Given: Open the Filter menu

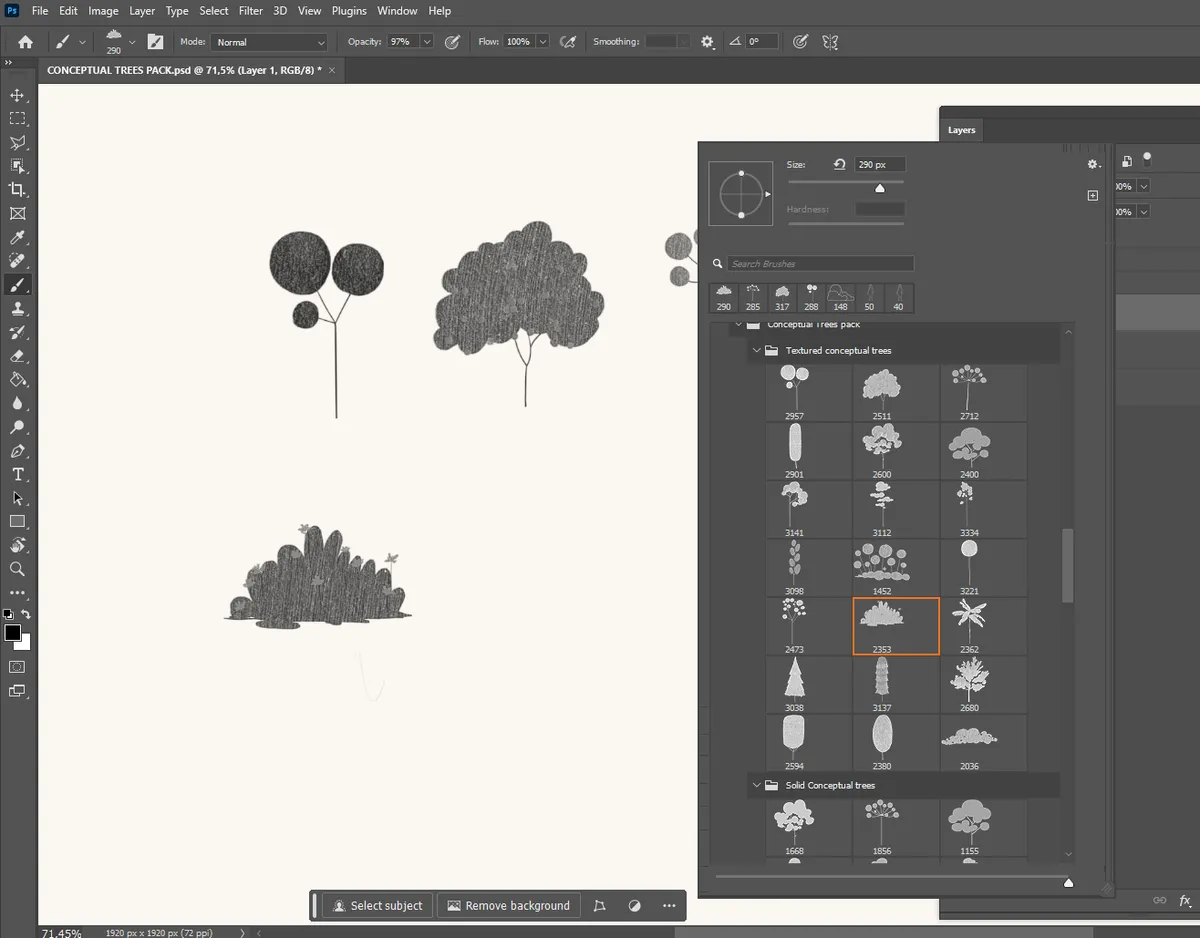Looking at the screenshot, I should [x=250, y=11].
